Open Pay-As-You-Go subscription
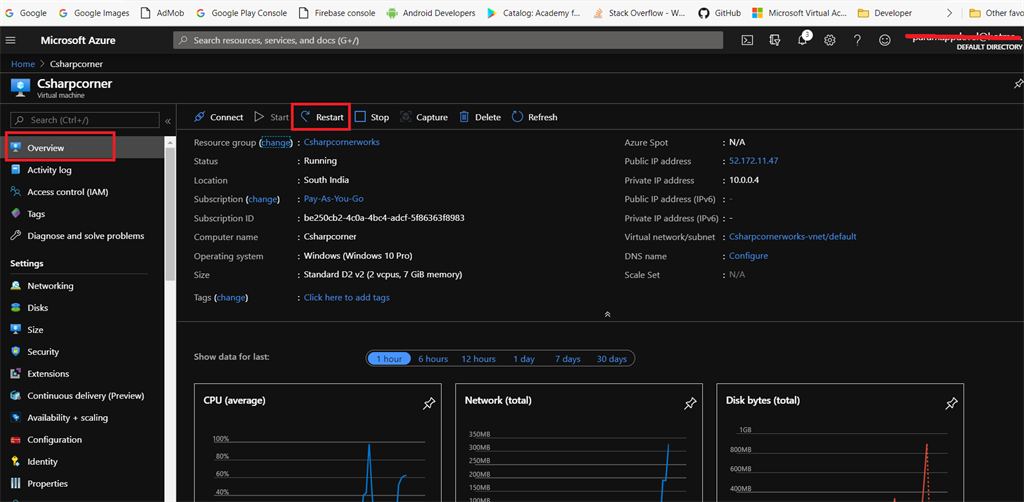Image resolution: width=1024 pixels, height=502 pixels. [x=334, y=198]
